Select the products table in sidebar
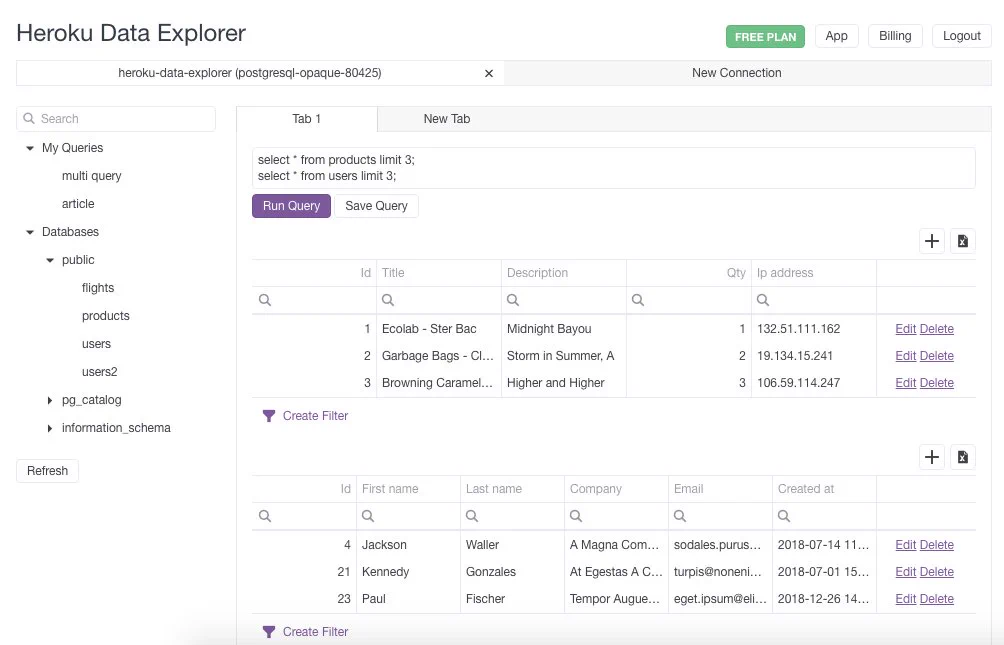 pos(106,316)
